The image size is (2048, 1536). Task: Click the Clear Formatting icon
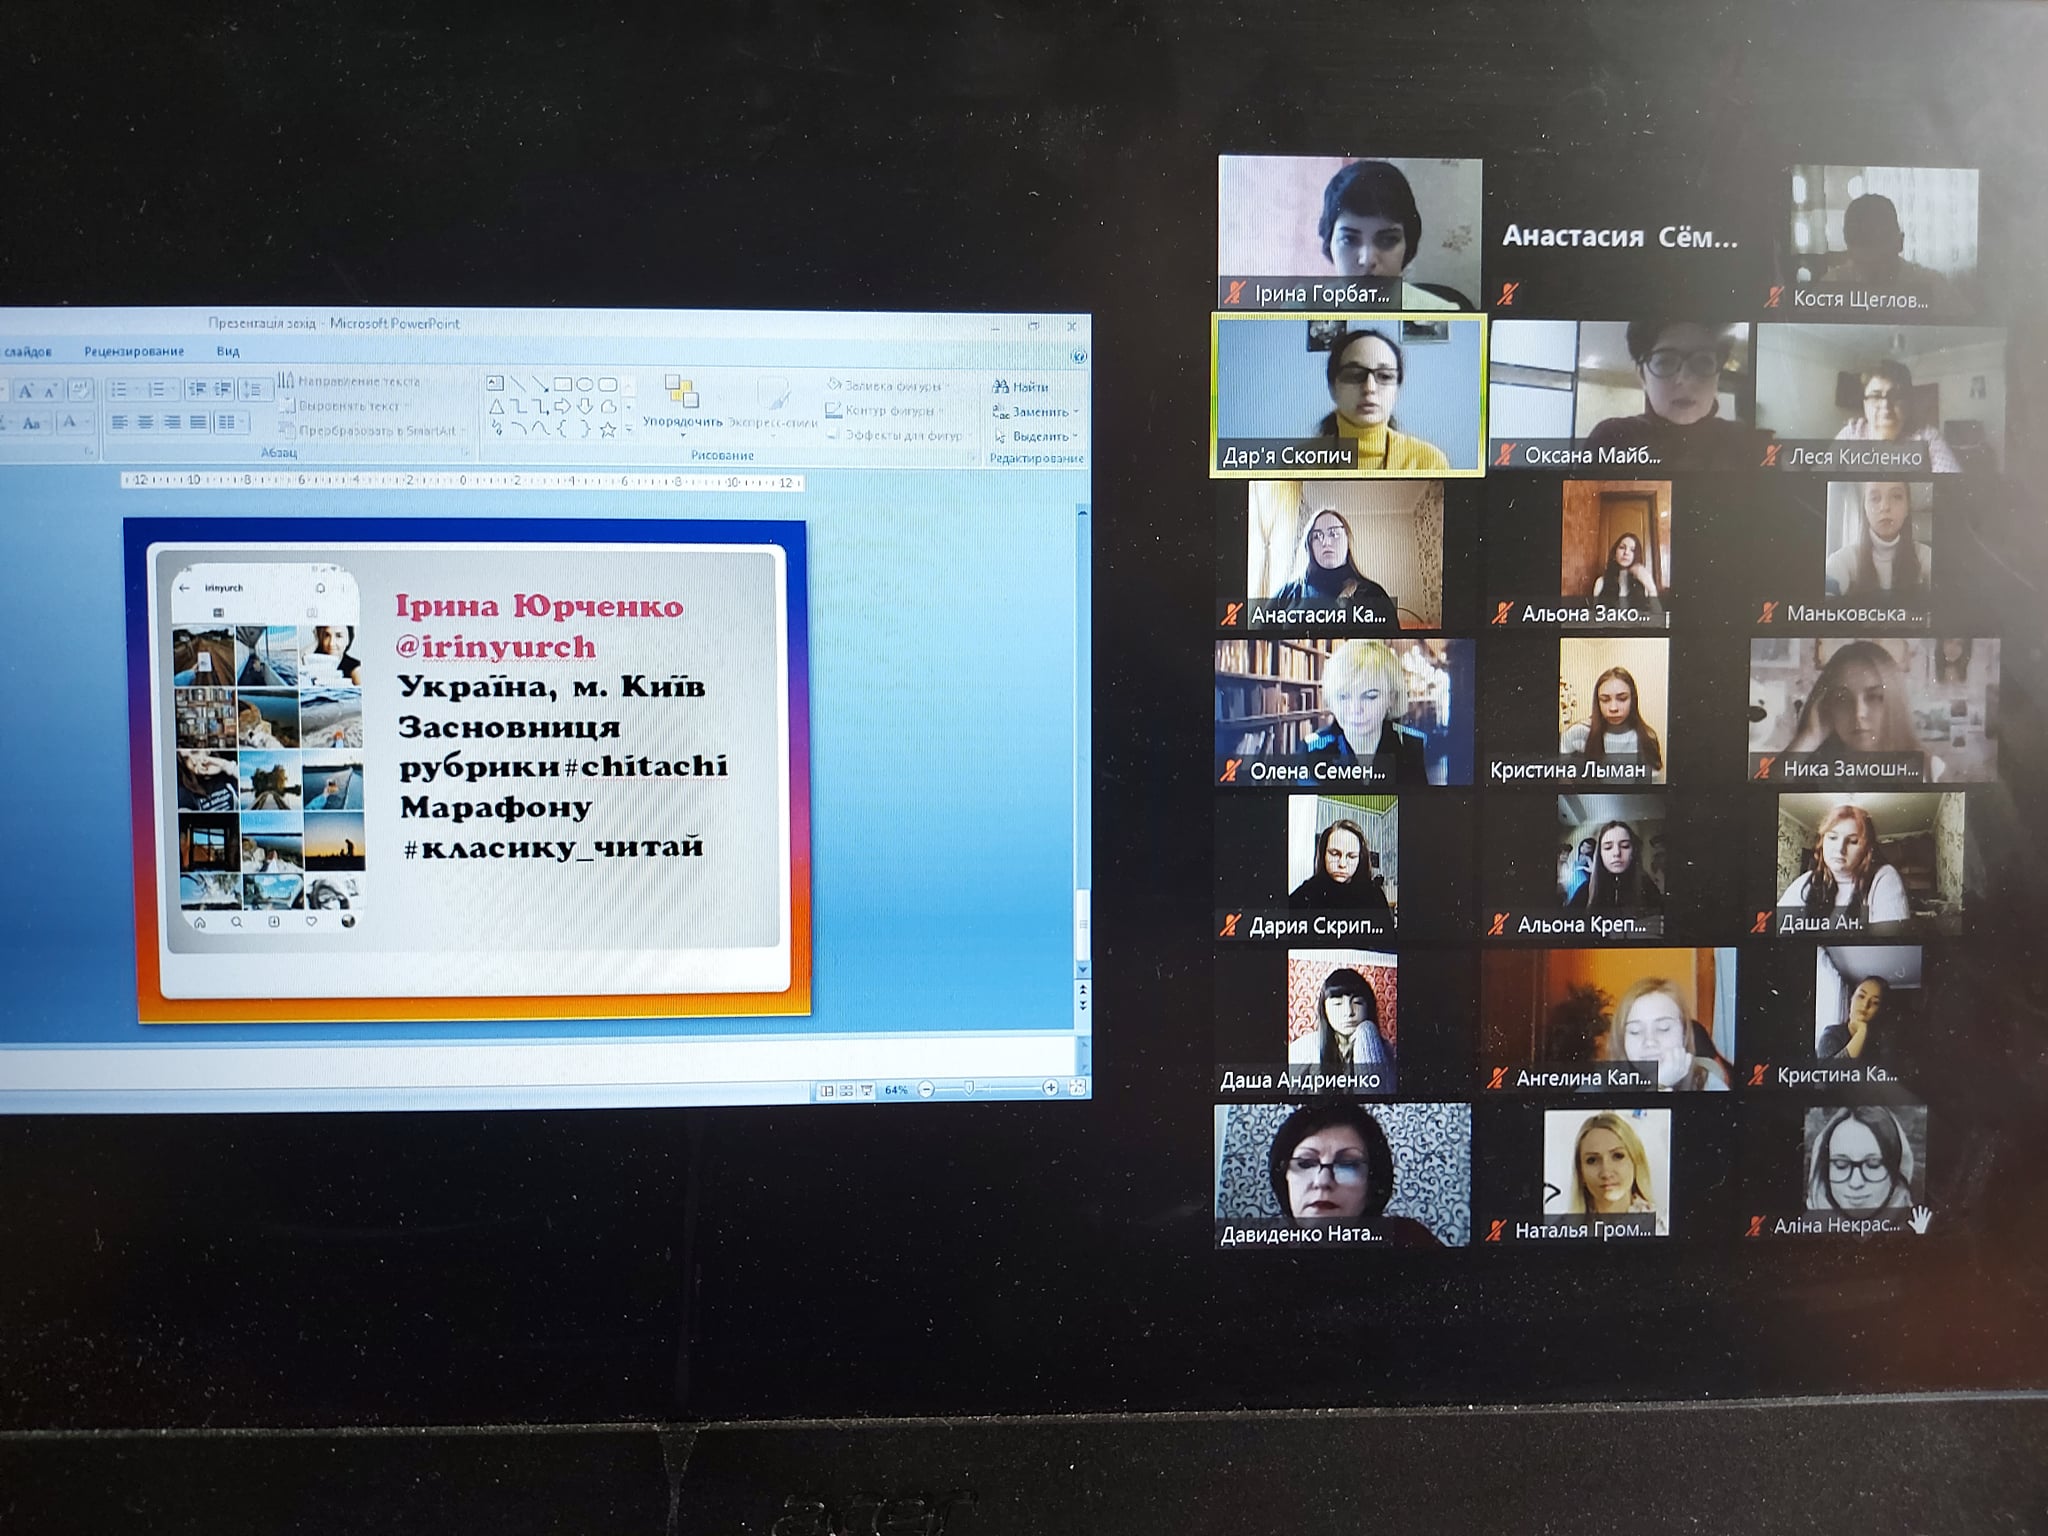pyautogui.click(x=81, y=390)
